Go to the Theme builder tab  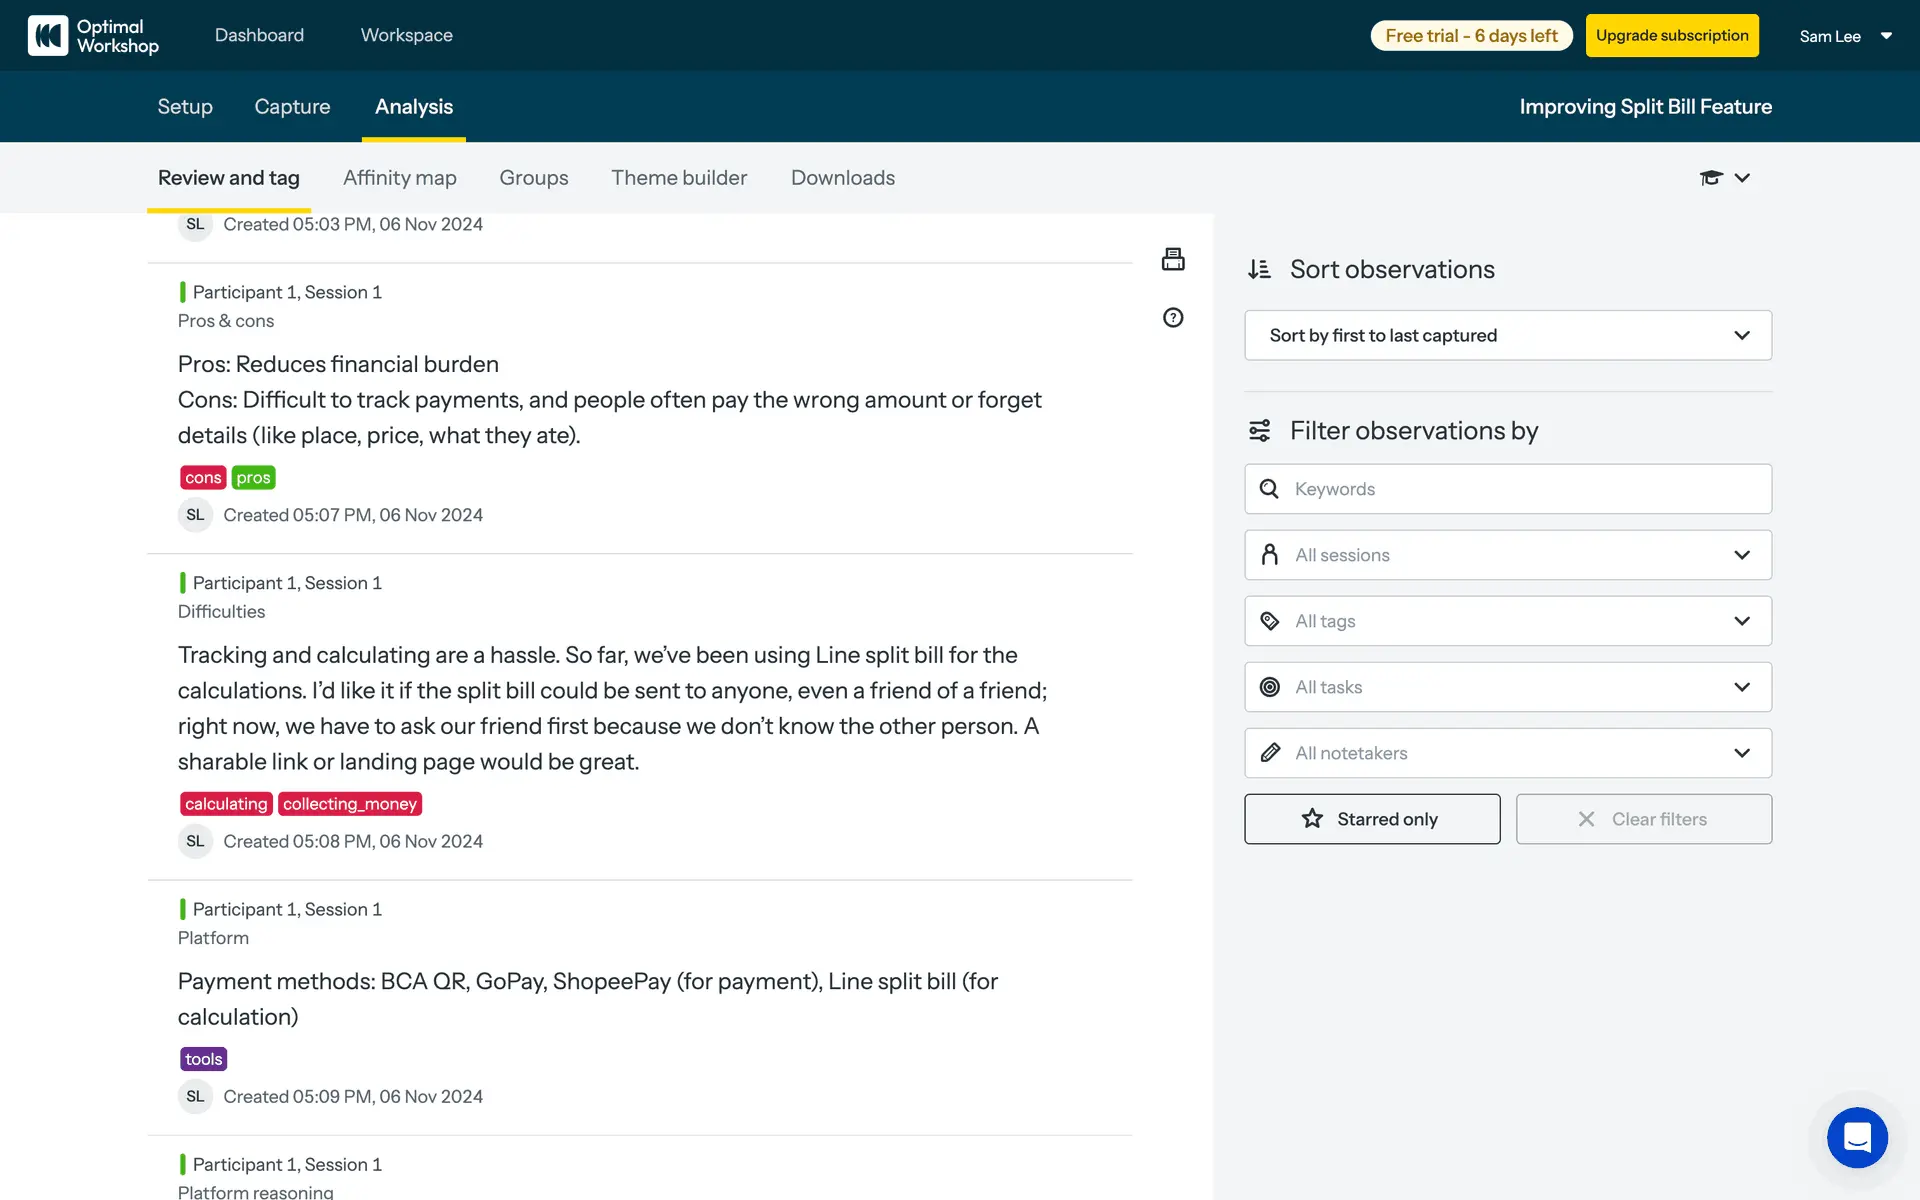(679, 178)
